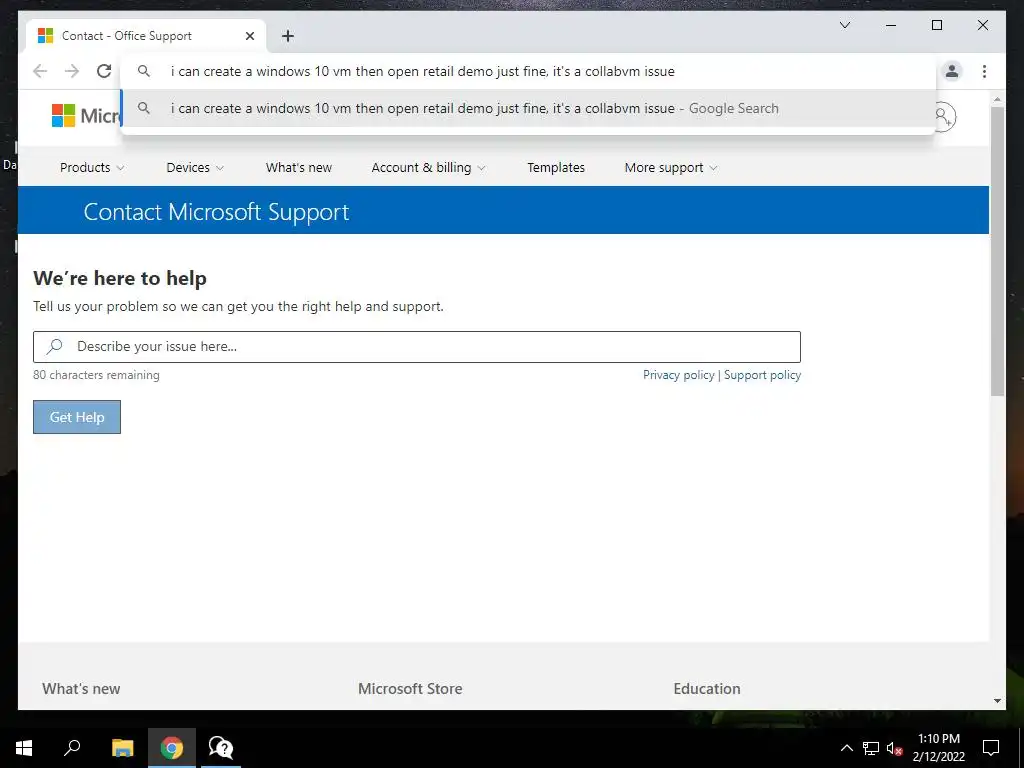Click the scrollbar down arrow
This screenshot has height=768, width=1024.
point(997,701)
